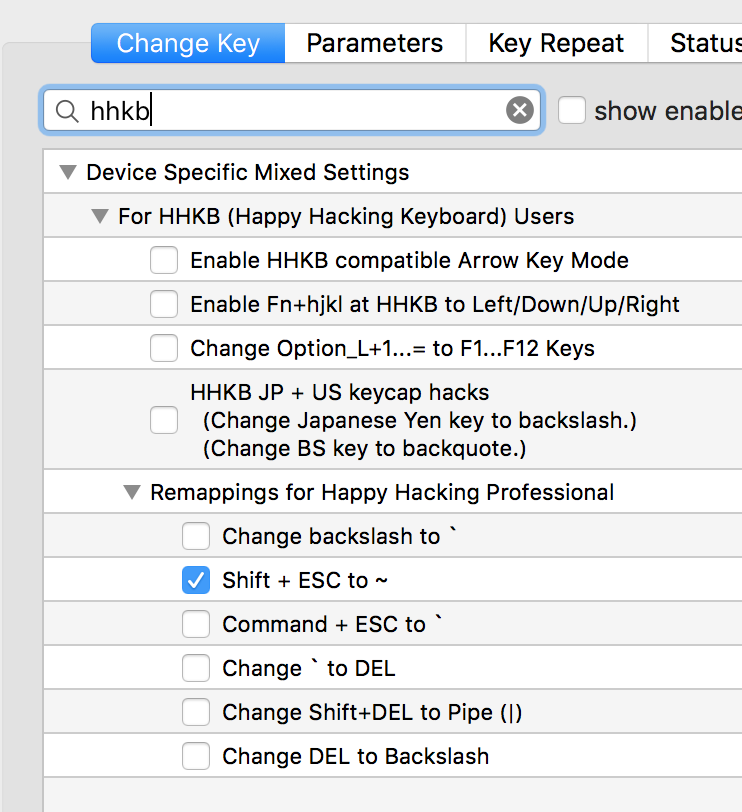Check Change backslash to backquote option
The width and height of the screenshot is (742, 812).
[x=196, y=536]
